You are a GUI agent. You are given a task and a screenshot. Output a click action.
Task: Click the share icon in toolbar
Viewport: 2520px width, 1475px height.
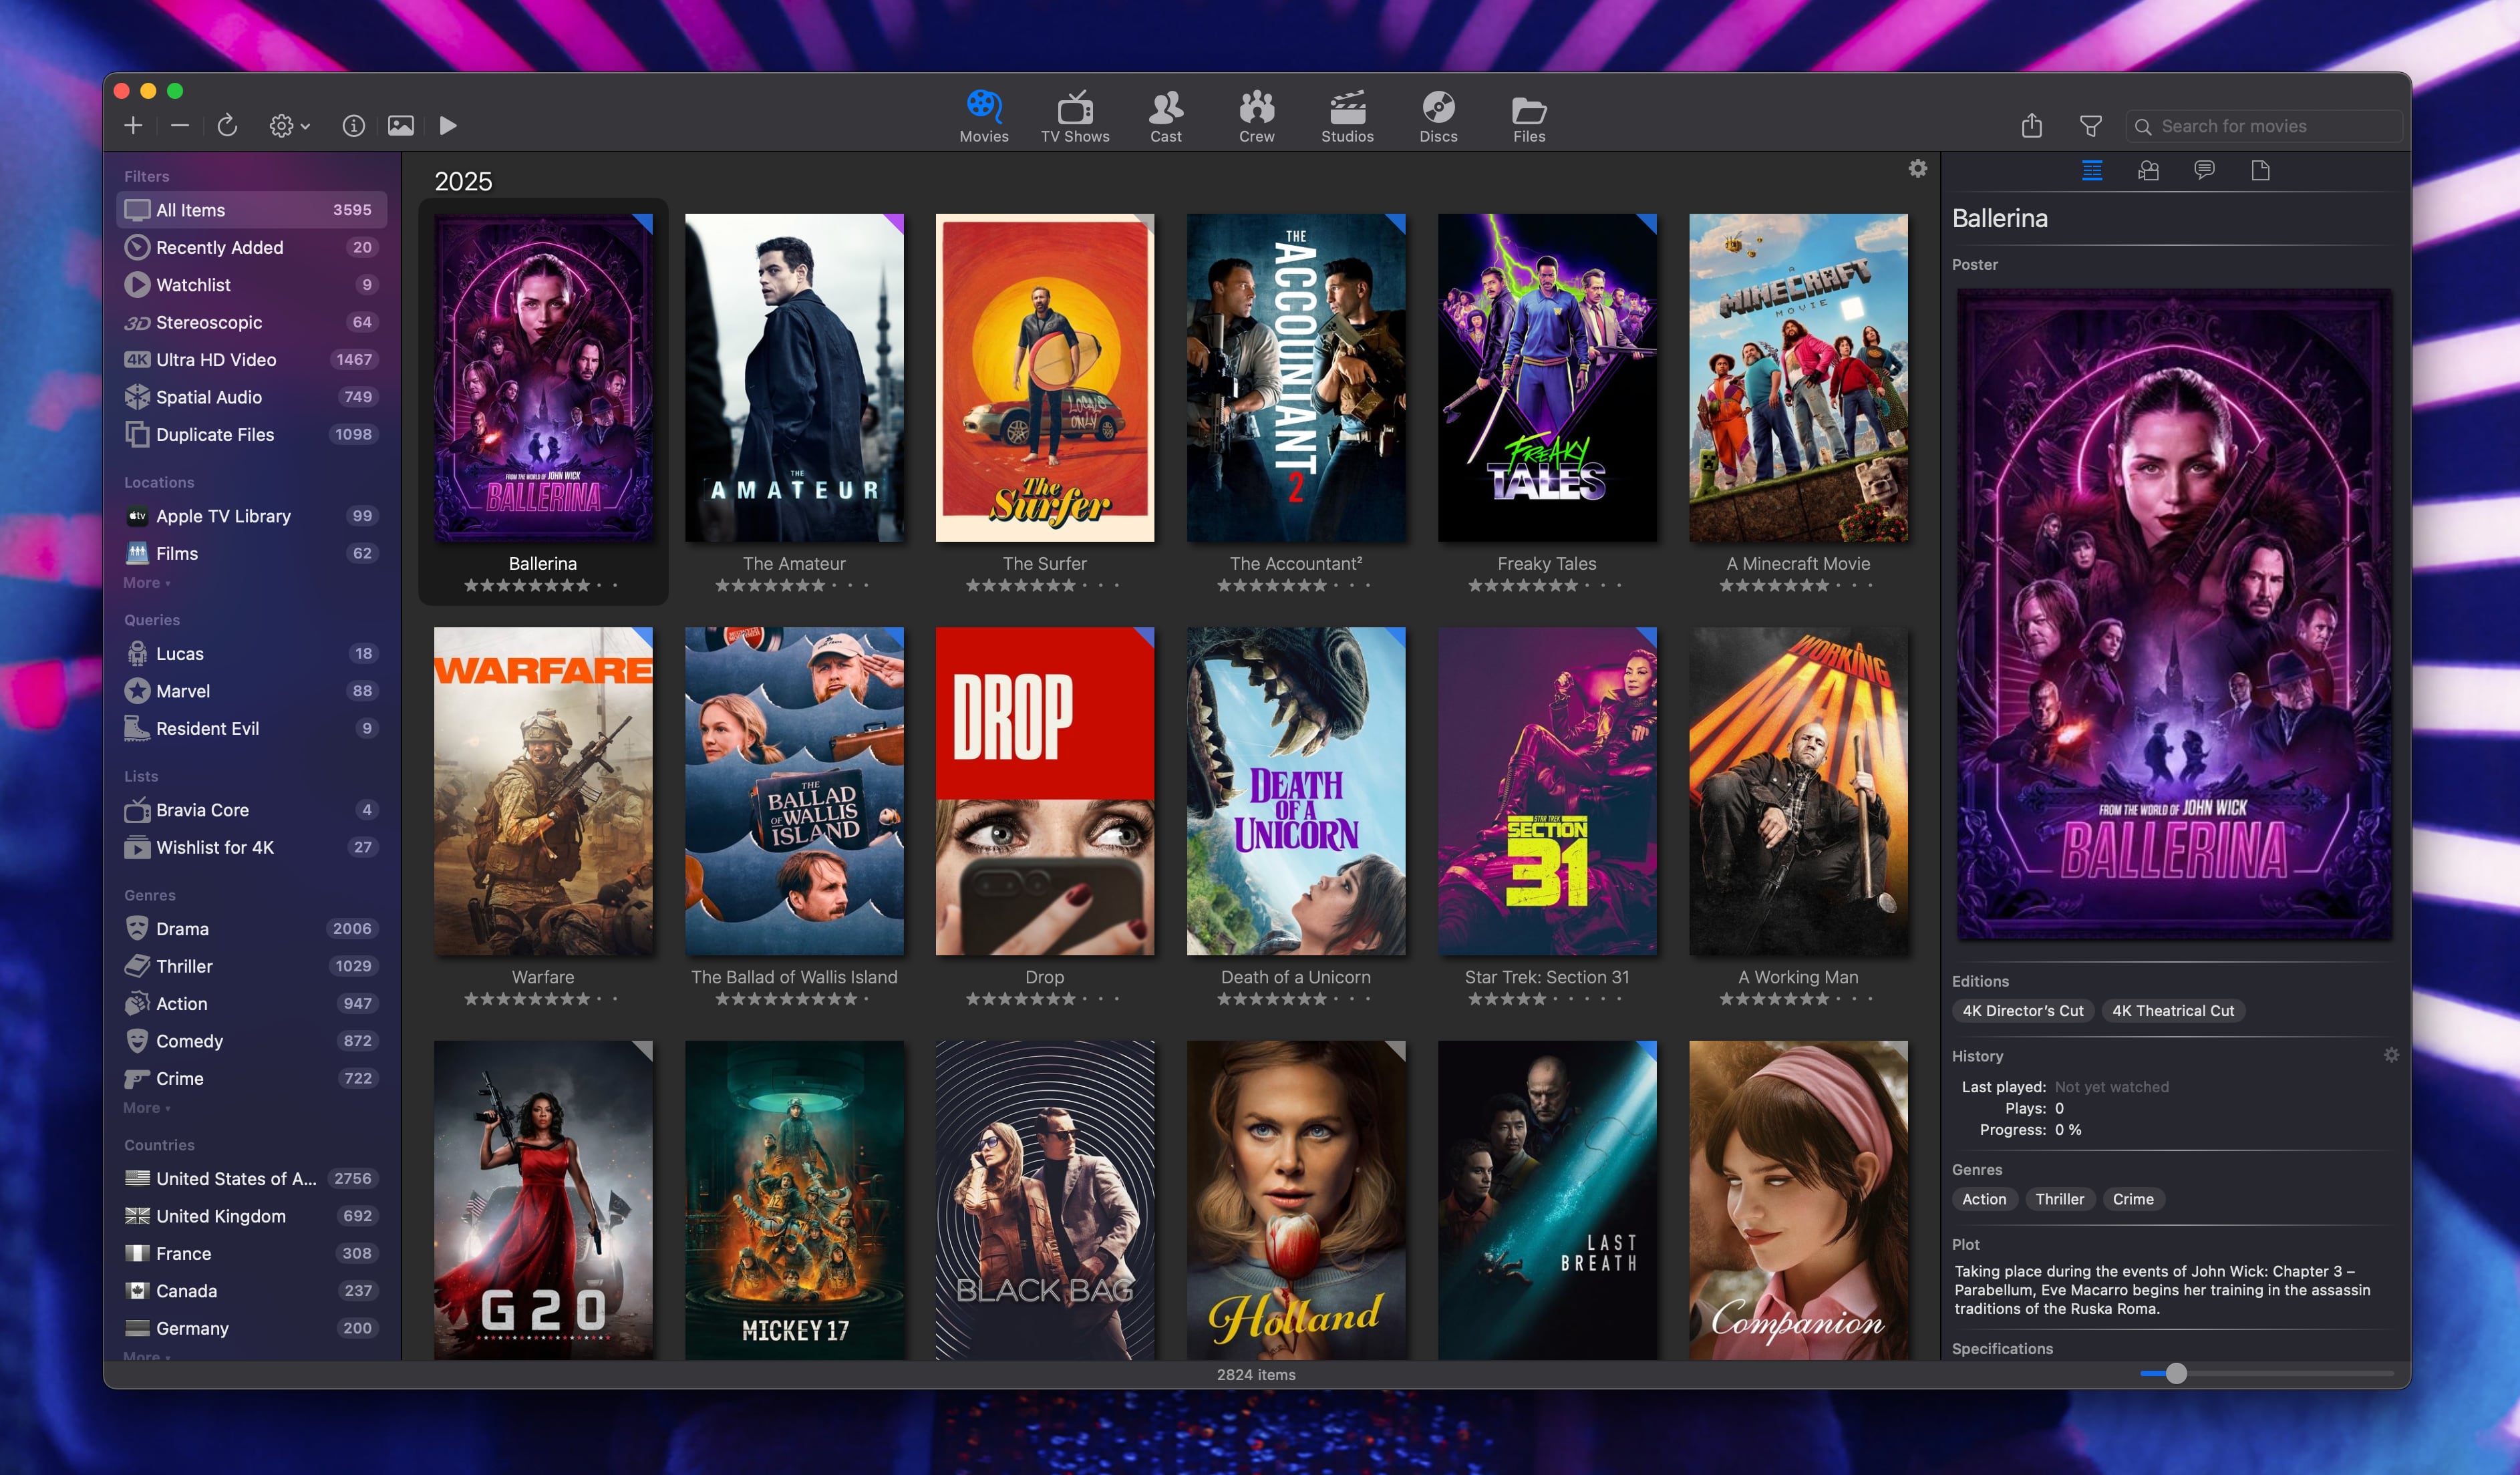point(2031,125)
